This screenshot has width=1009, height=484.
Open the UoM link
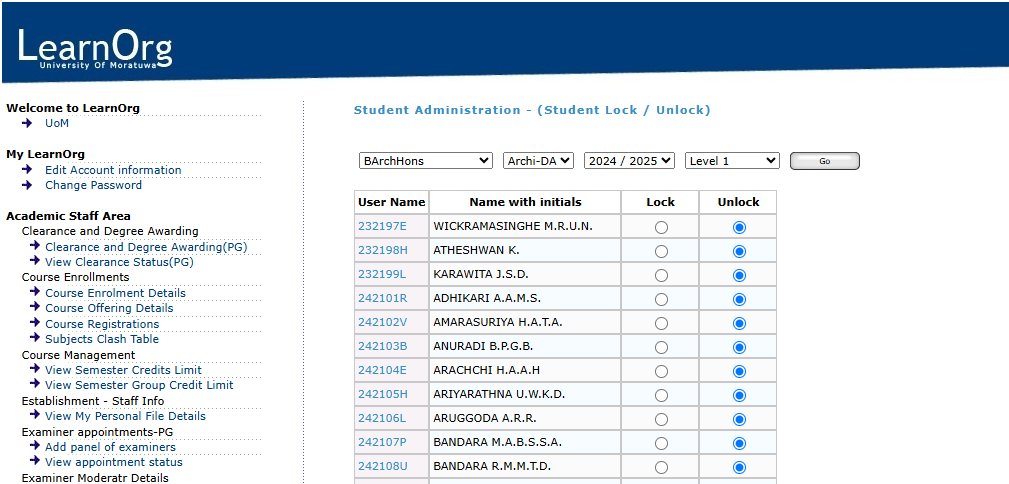57,124
